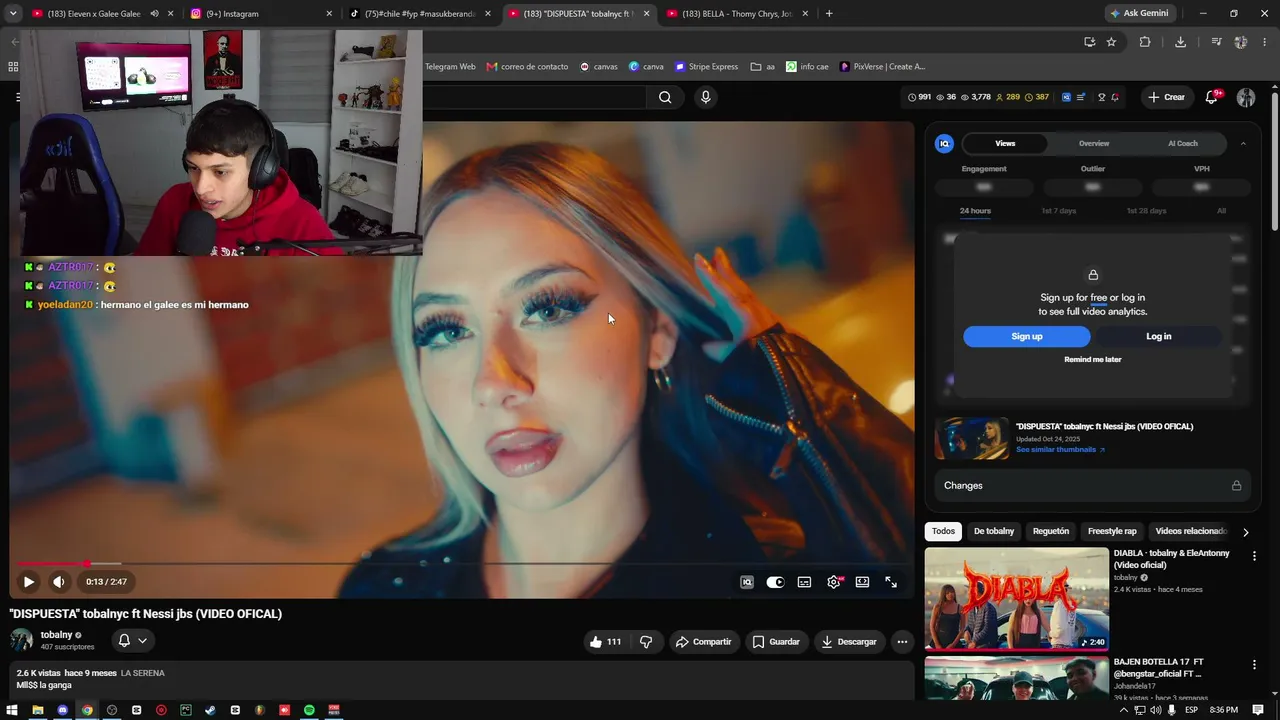Open YouTube notifications bell
This screenshot has width=1280, height=720.
[x=1212, y=97]
